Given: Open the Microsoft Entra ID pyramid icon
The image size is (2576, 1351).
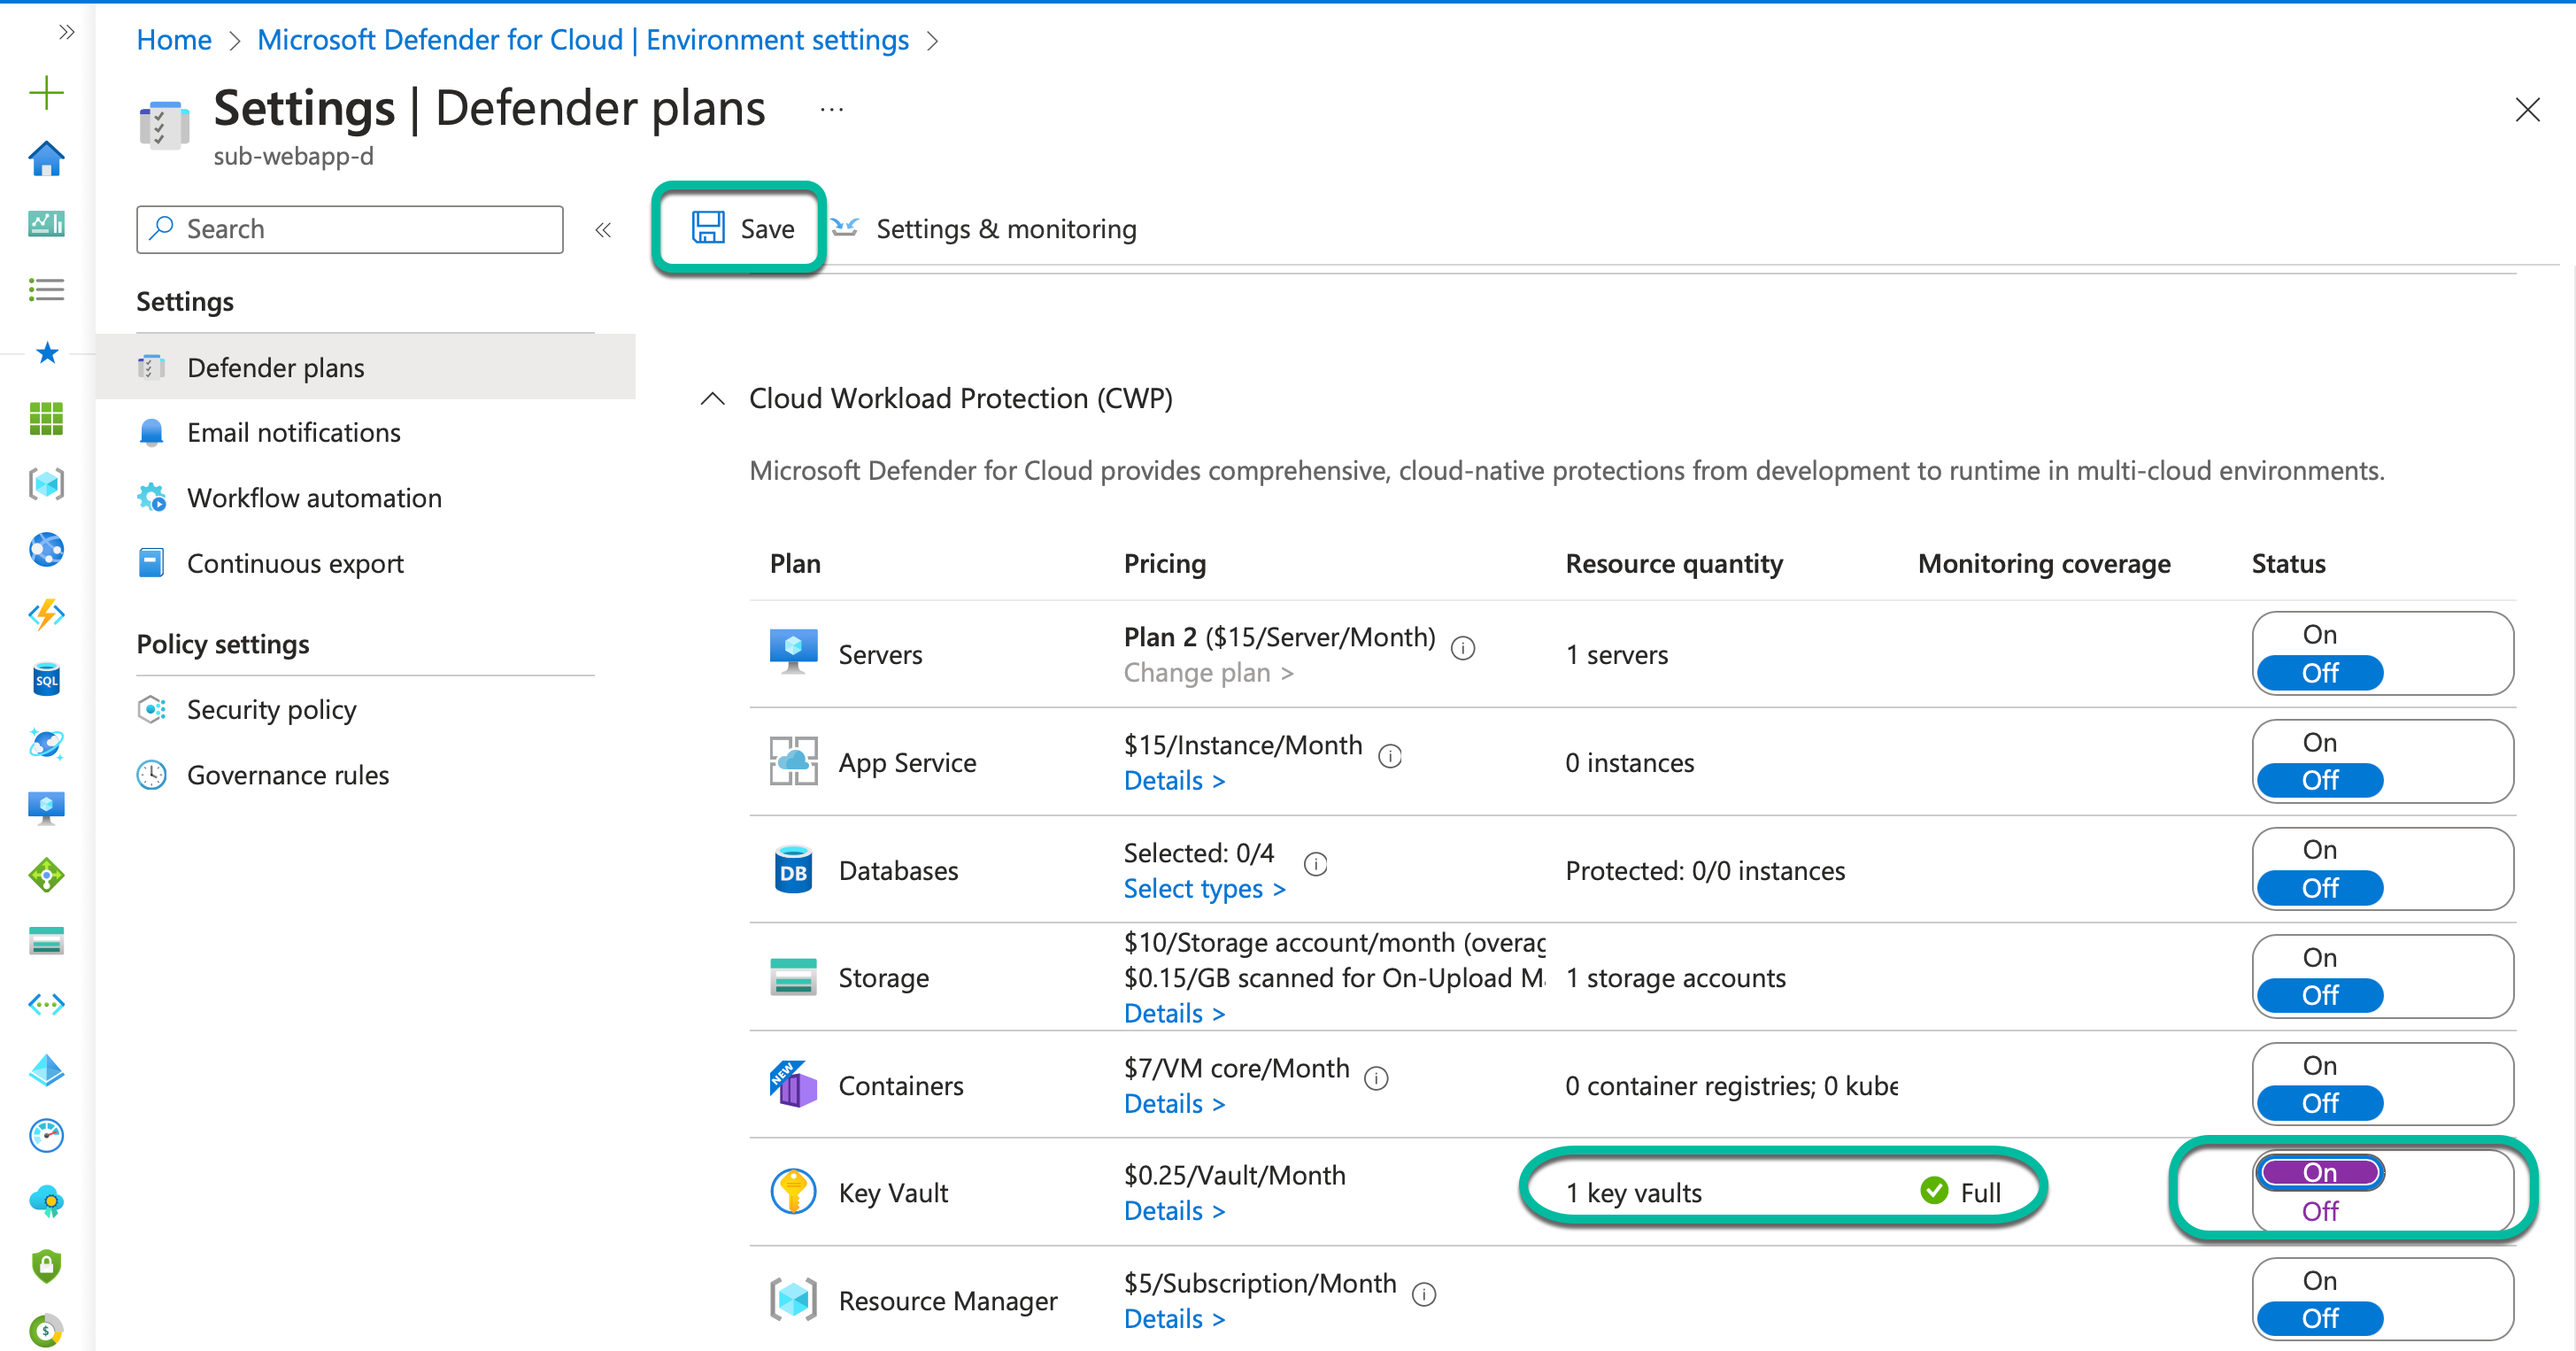Looking at the screenshot, I should coord(46,1070).
